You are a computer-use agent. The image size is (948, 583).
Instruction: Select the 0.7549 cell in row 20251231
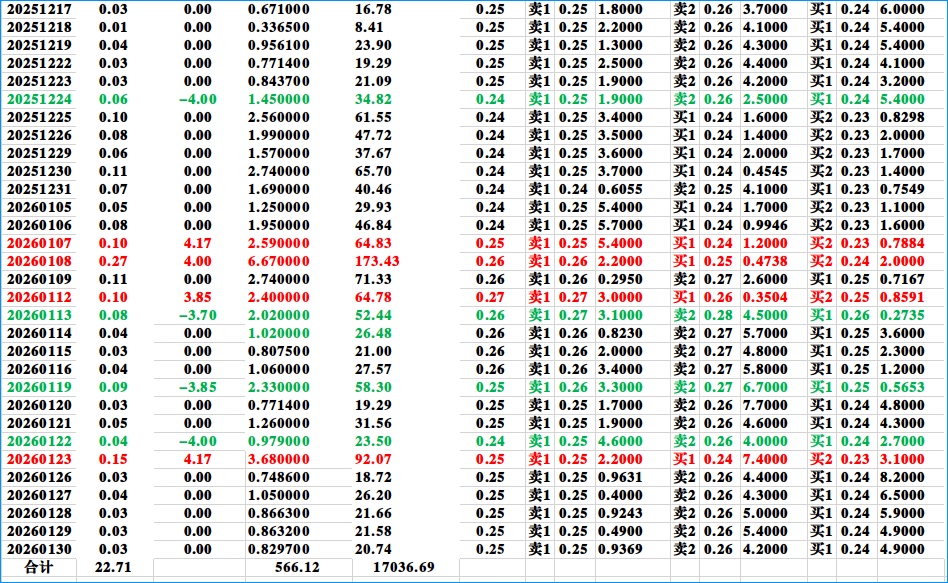(x=902, y=189)
